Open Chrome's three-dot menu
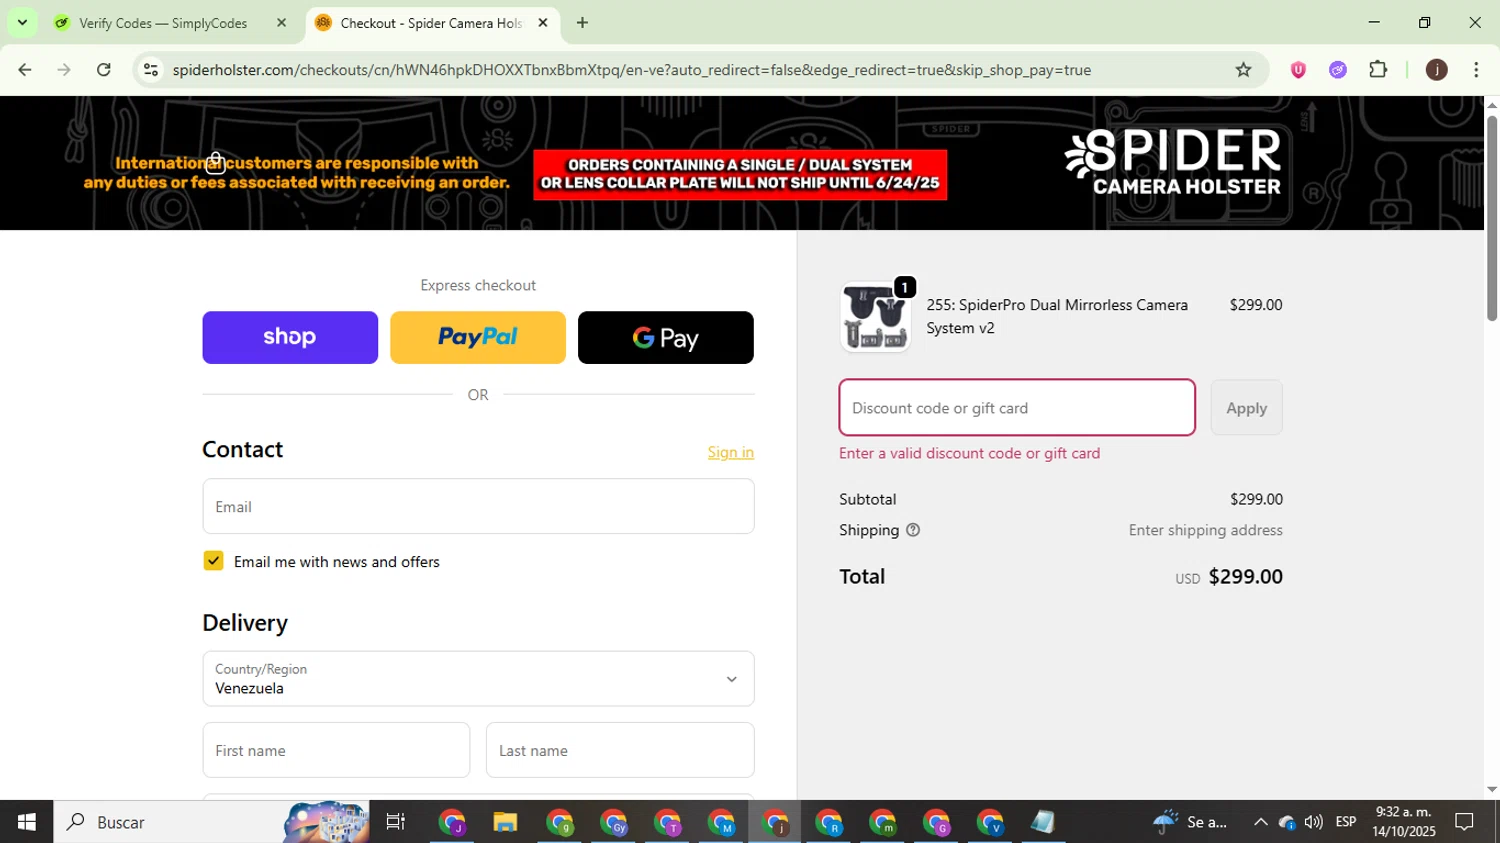The image size is (1500, 843). coord(1476,70)
